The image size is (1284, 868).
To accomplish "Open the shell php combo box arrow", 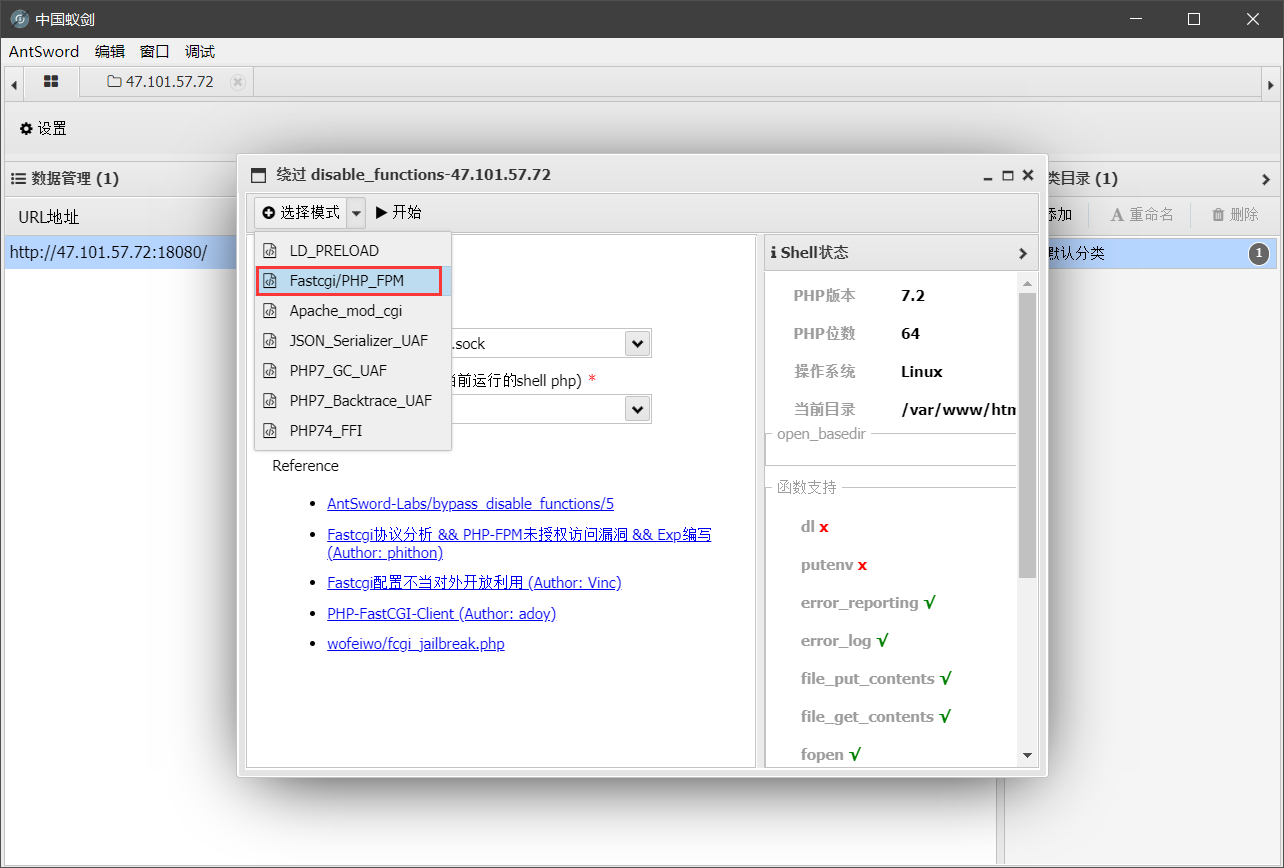I will pyautogui.click(x=637, y=409).
